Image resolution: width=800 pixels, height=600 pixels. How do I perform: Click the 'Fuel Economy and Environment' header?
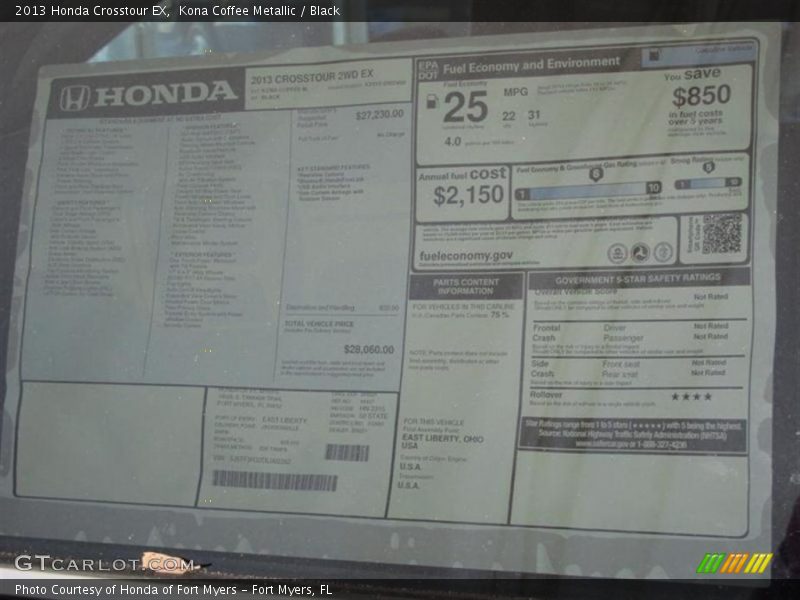point(531,65)
